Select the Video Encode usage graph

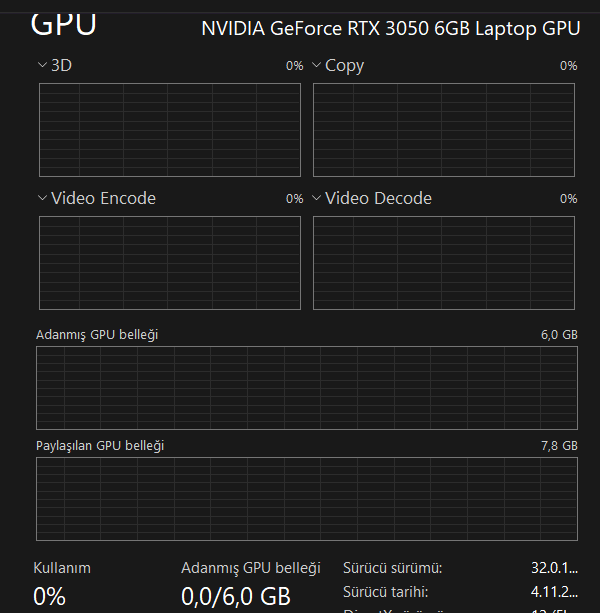pos(169,263)
